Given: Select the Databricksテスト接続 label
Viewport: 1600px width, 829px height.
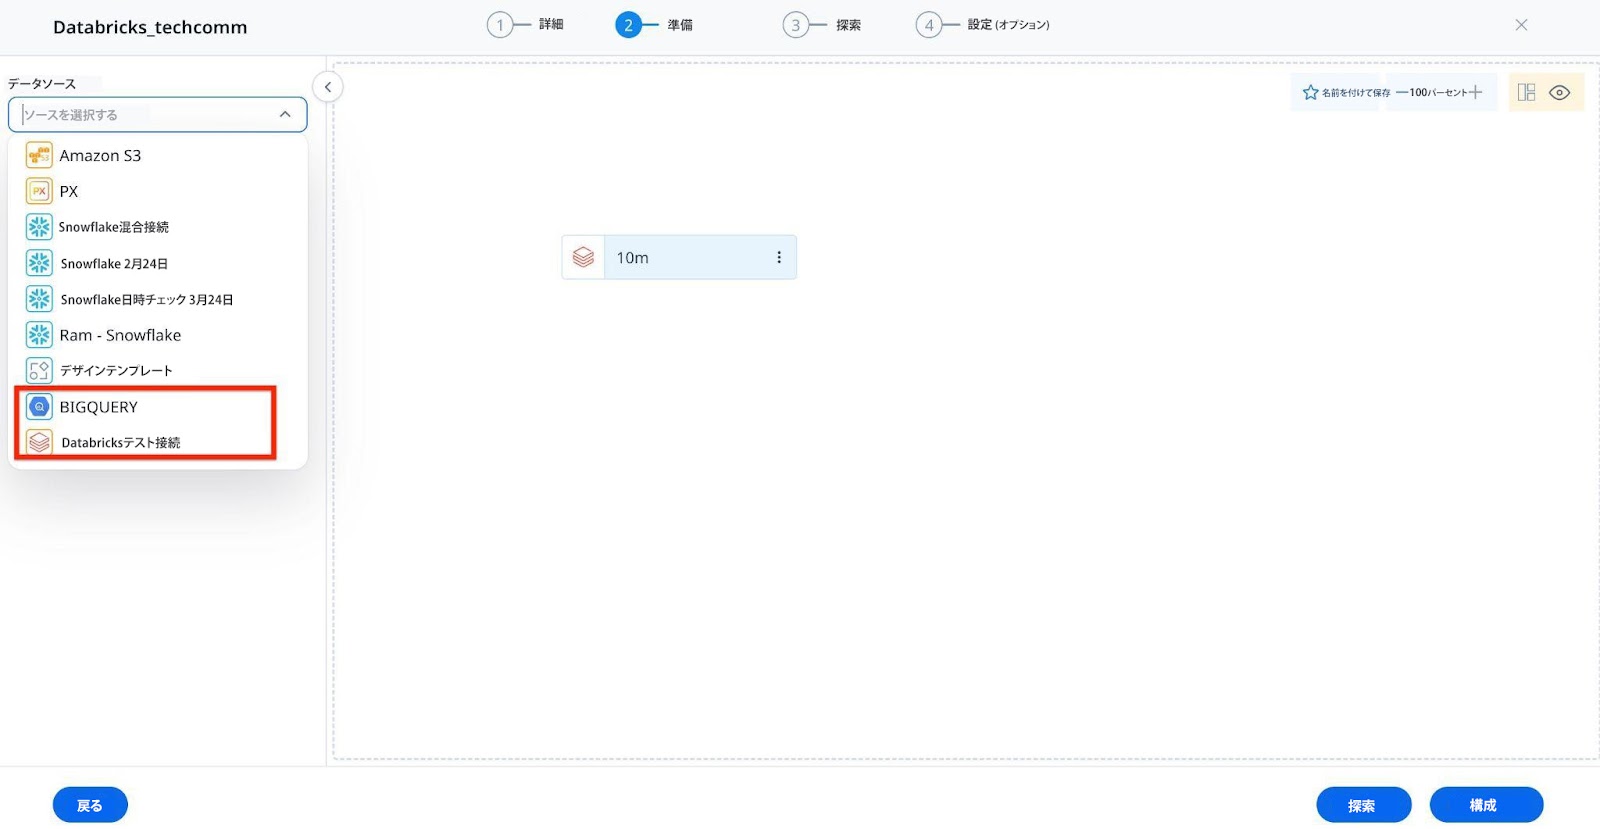Looking at the screenshot, I should (121, 443).
